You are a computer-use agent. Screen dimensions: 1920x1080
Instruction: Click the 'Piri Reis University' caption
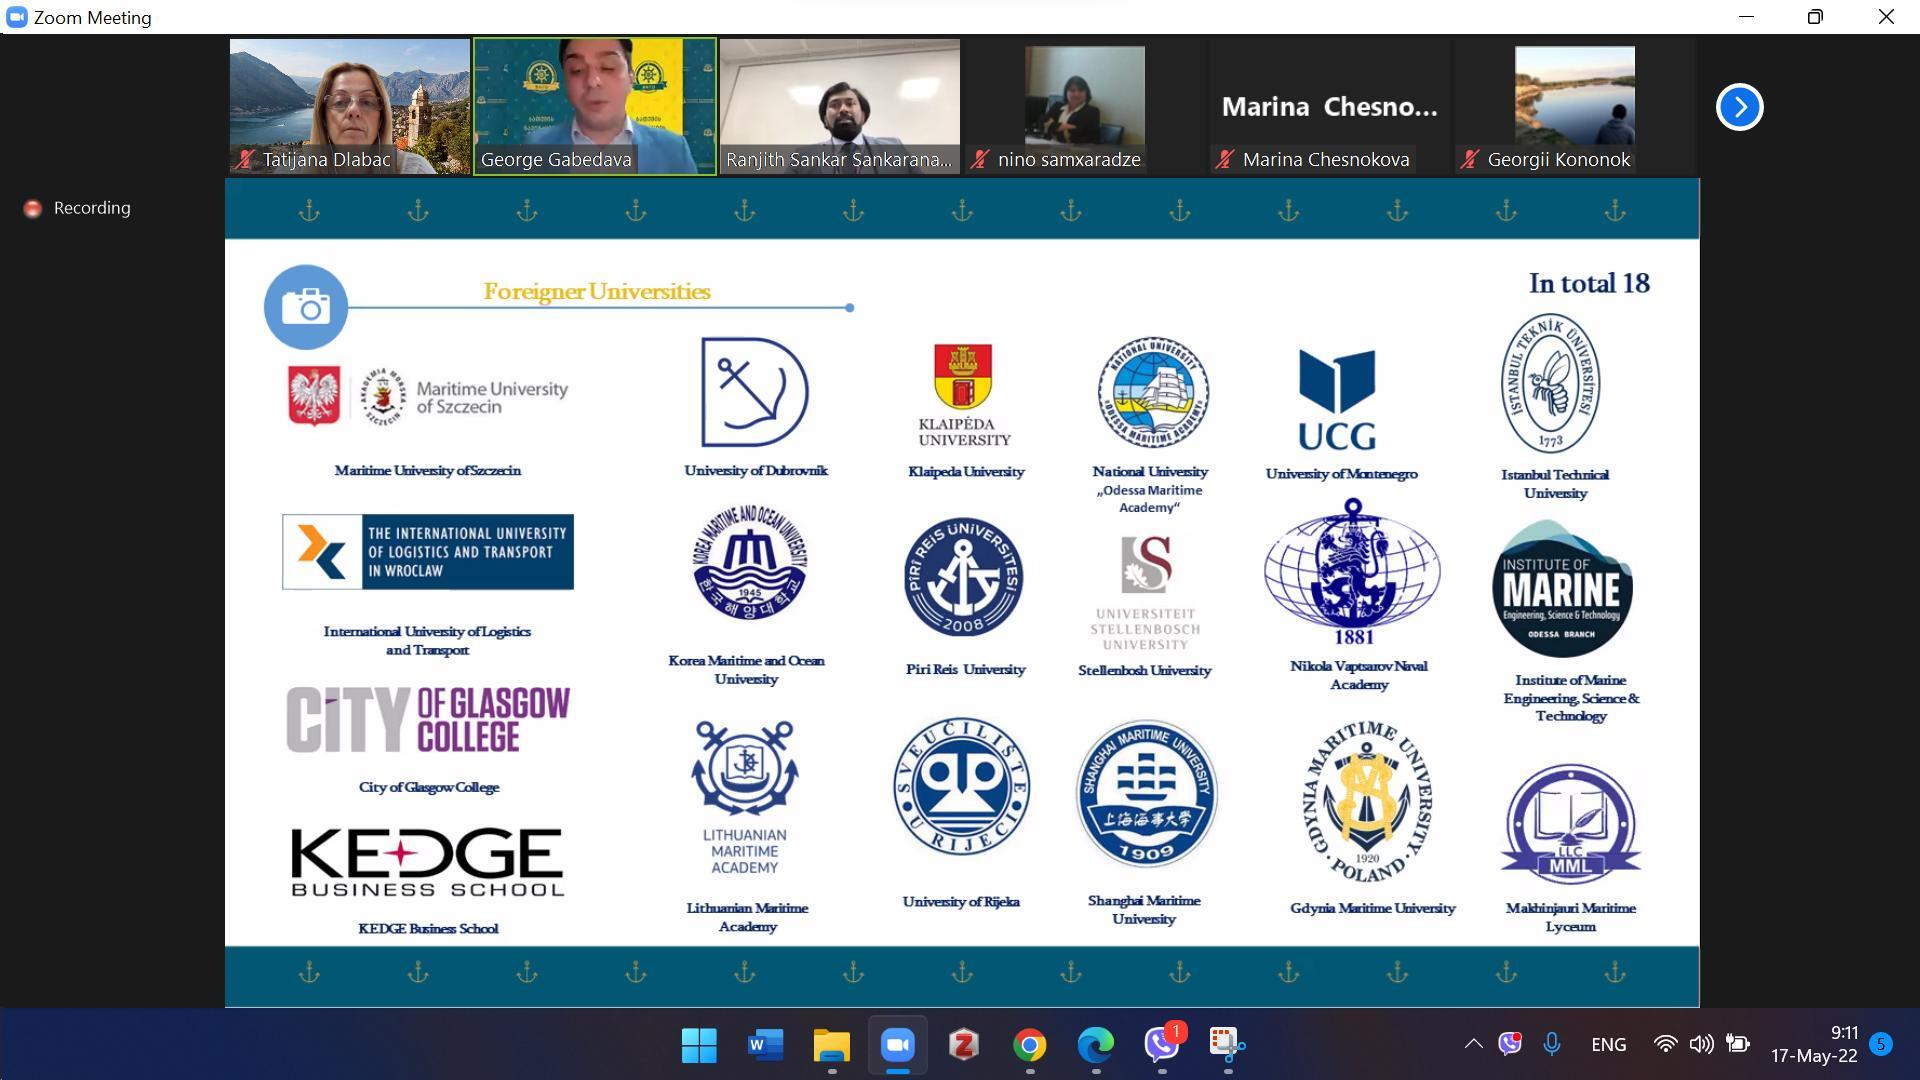[965, 669]
